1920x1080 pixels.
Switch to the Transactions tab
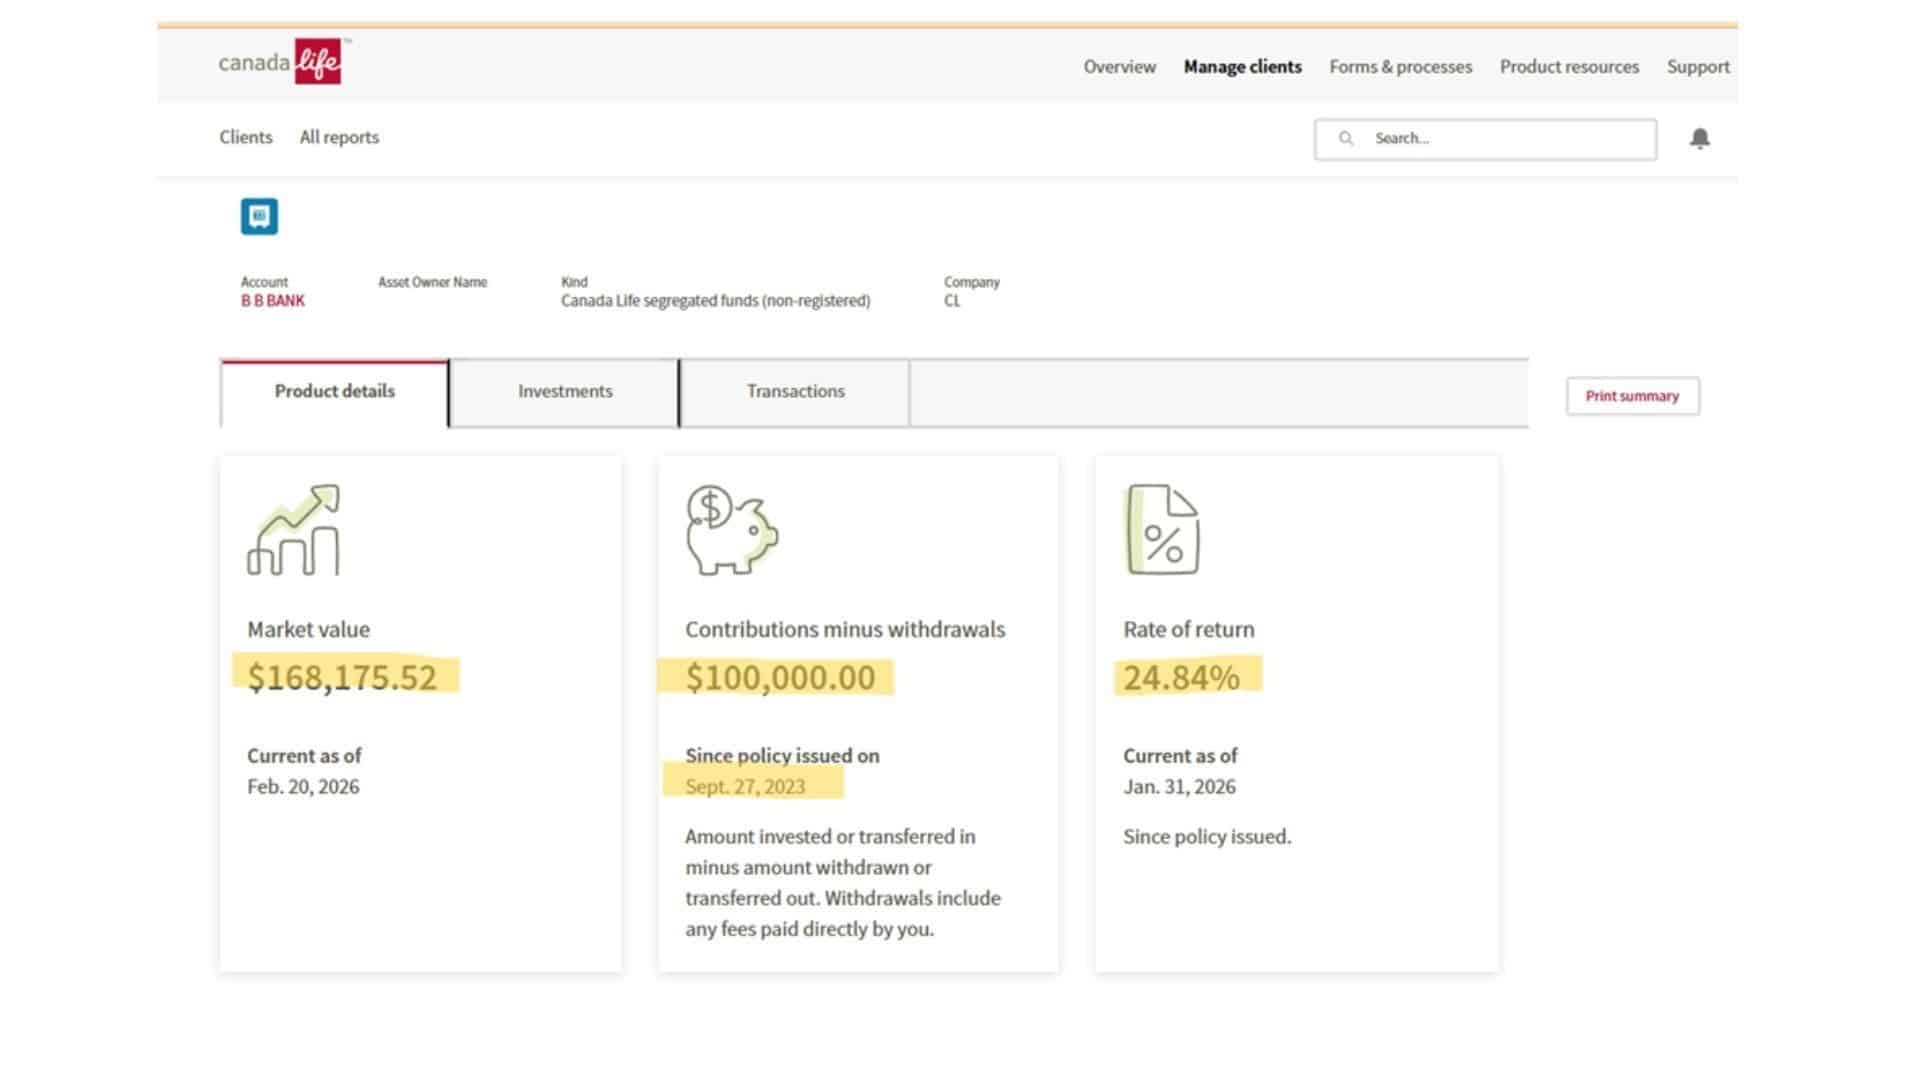[795, 391]
